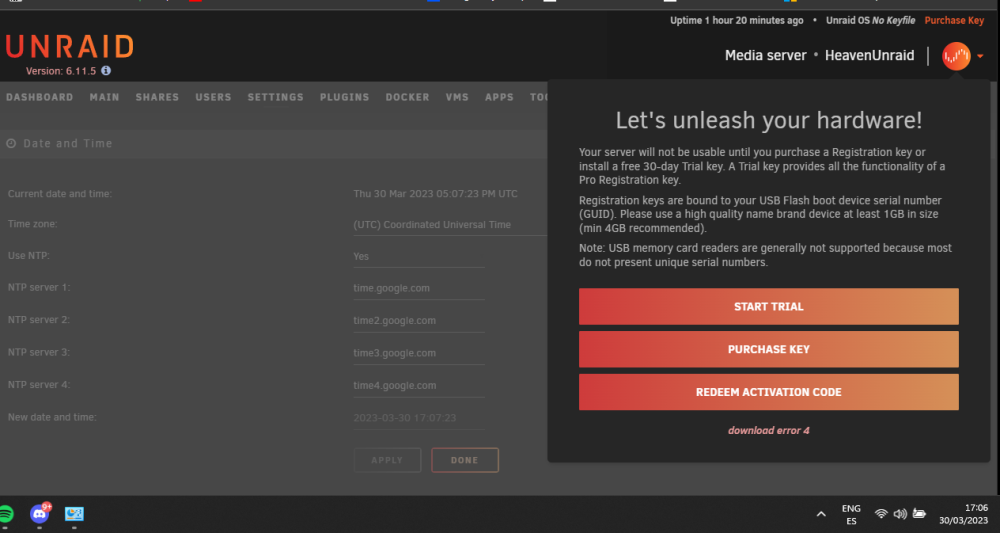1000x533 pixels.
Task: Click the NTP server 4 field
Action: pyautogui.click(x=418, y=386)
